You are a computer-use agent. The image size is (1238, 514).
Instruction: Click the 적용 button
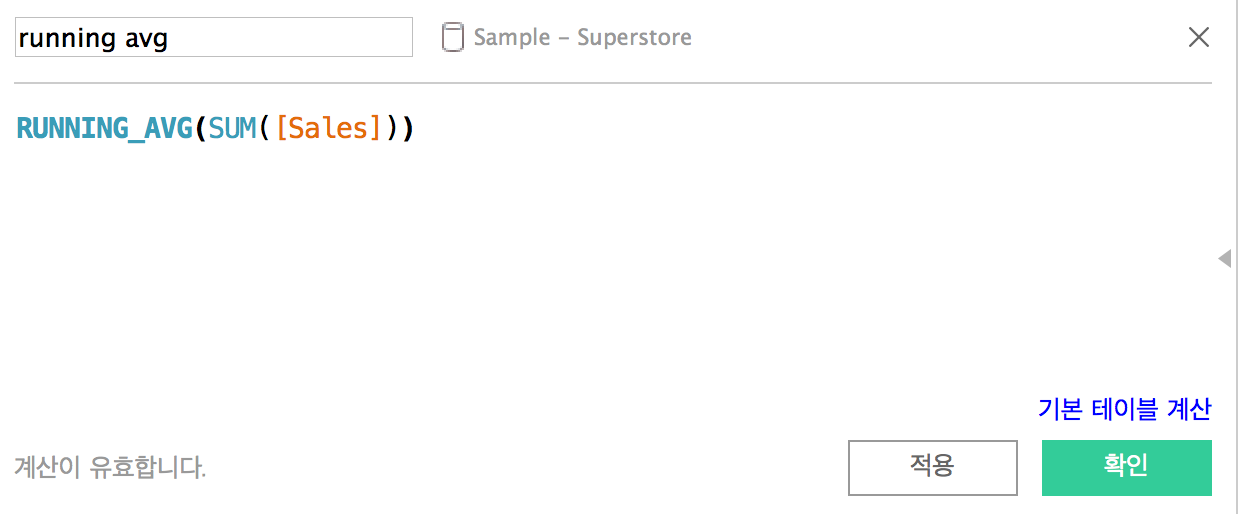click(932, 467)
